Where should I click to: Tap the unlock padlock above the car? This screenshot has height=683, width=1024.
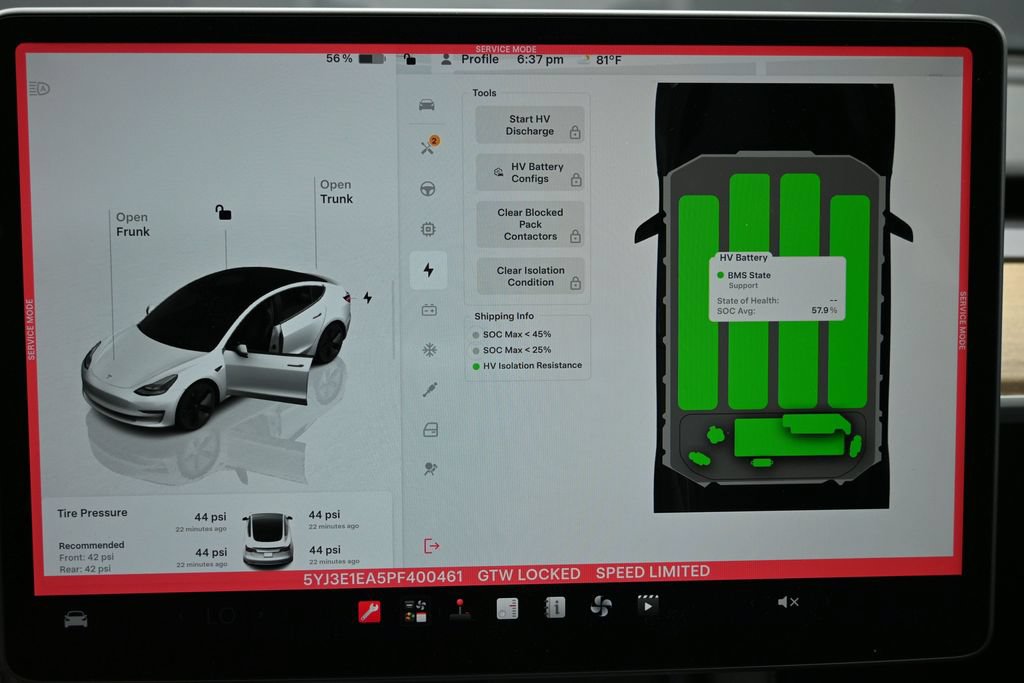point(223,212)
